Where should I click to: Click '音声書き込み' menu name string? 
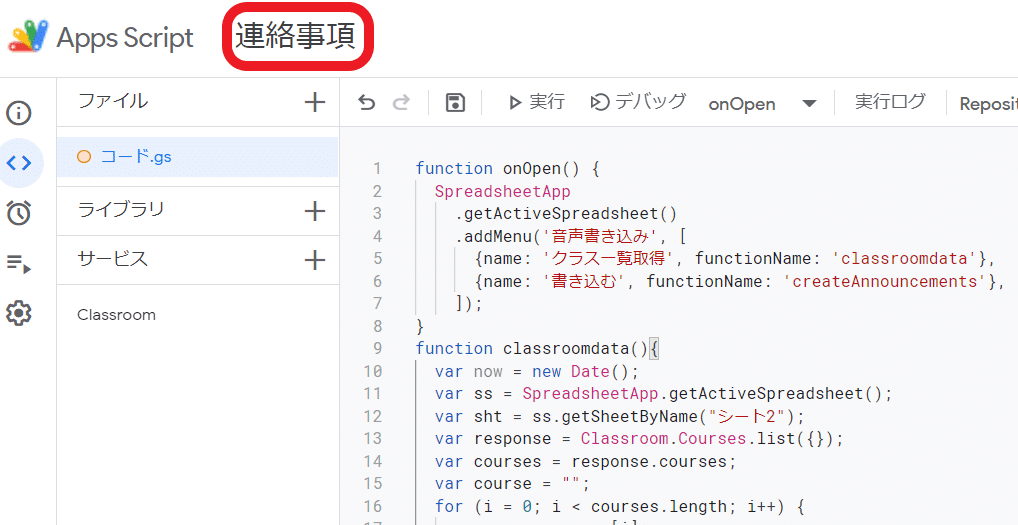pos(602,236)
